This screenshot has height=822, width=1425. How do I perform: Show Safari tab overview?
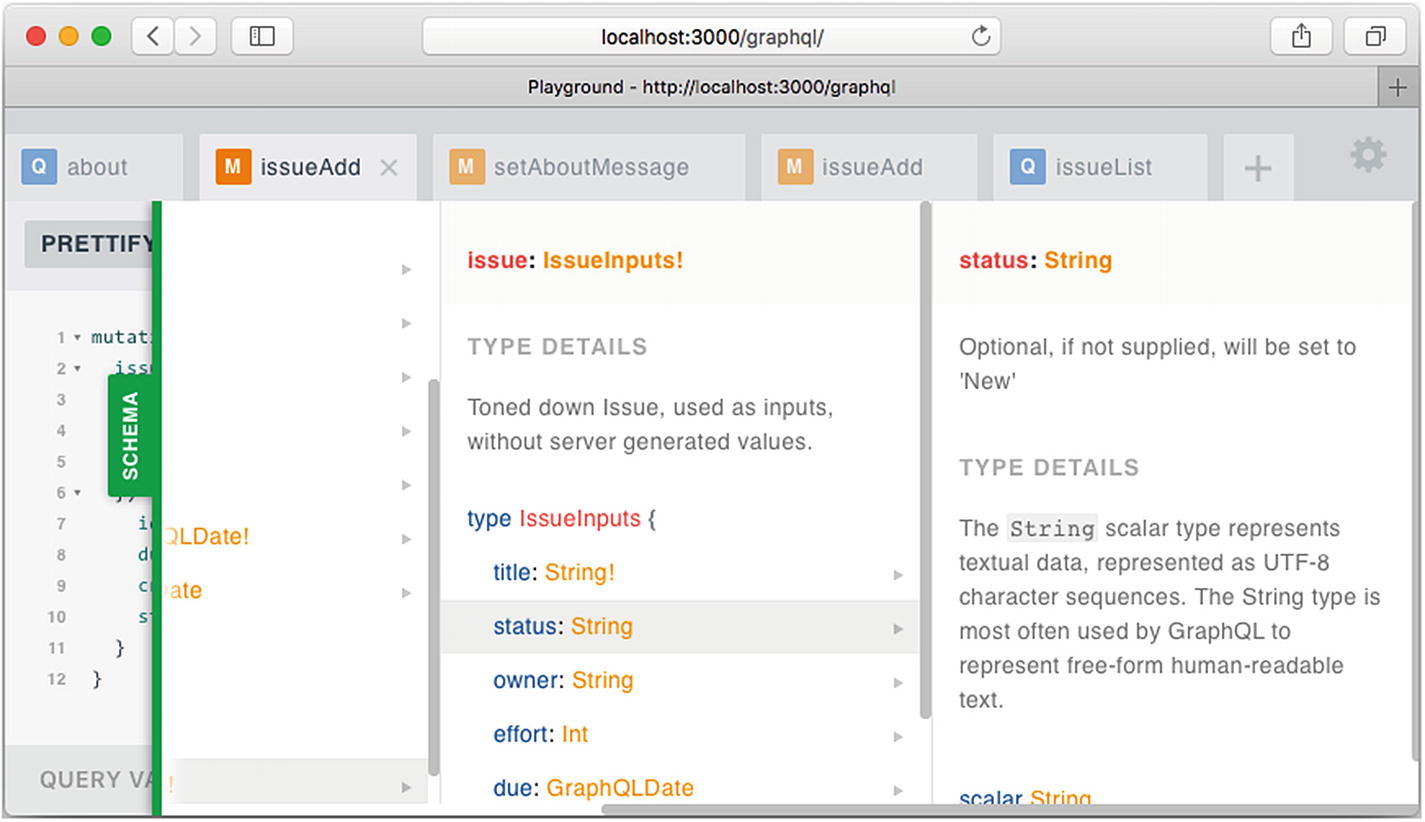click(x=1375, y=37)
